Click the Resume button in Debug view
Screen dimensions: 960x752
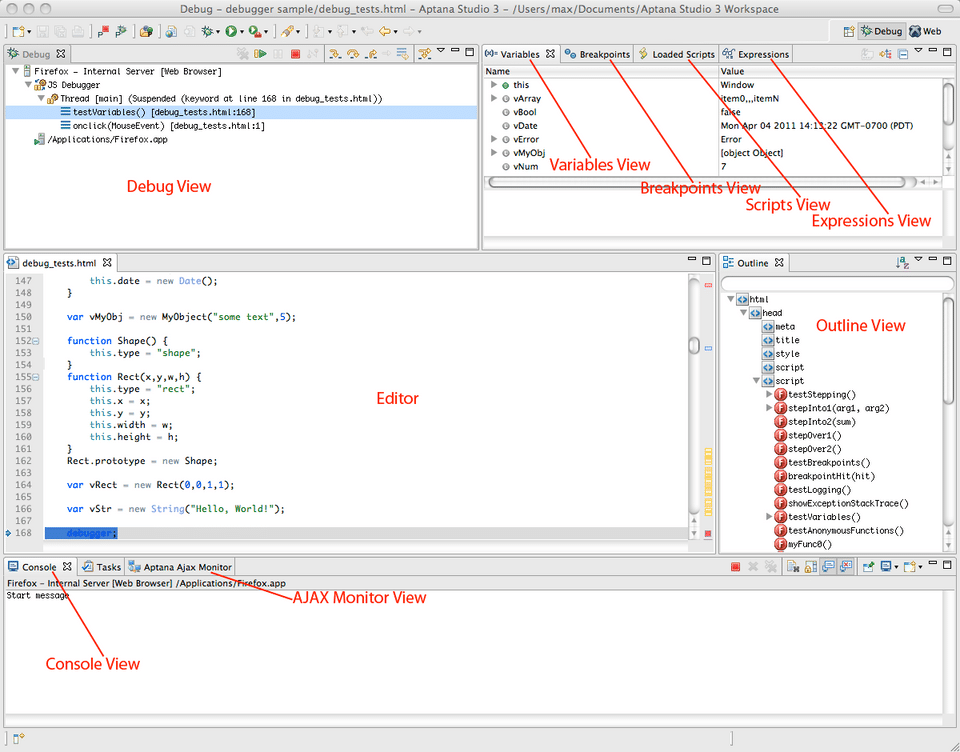pyautogui.click(x=260, y=54)
